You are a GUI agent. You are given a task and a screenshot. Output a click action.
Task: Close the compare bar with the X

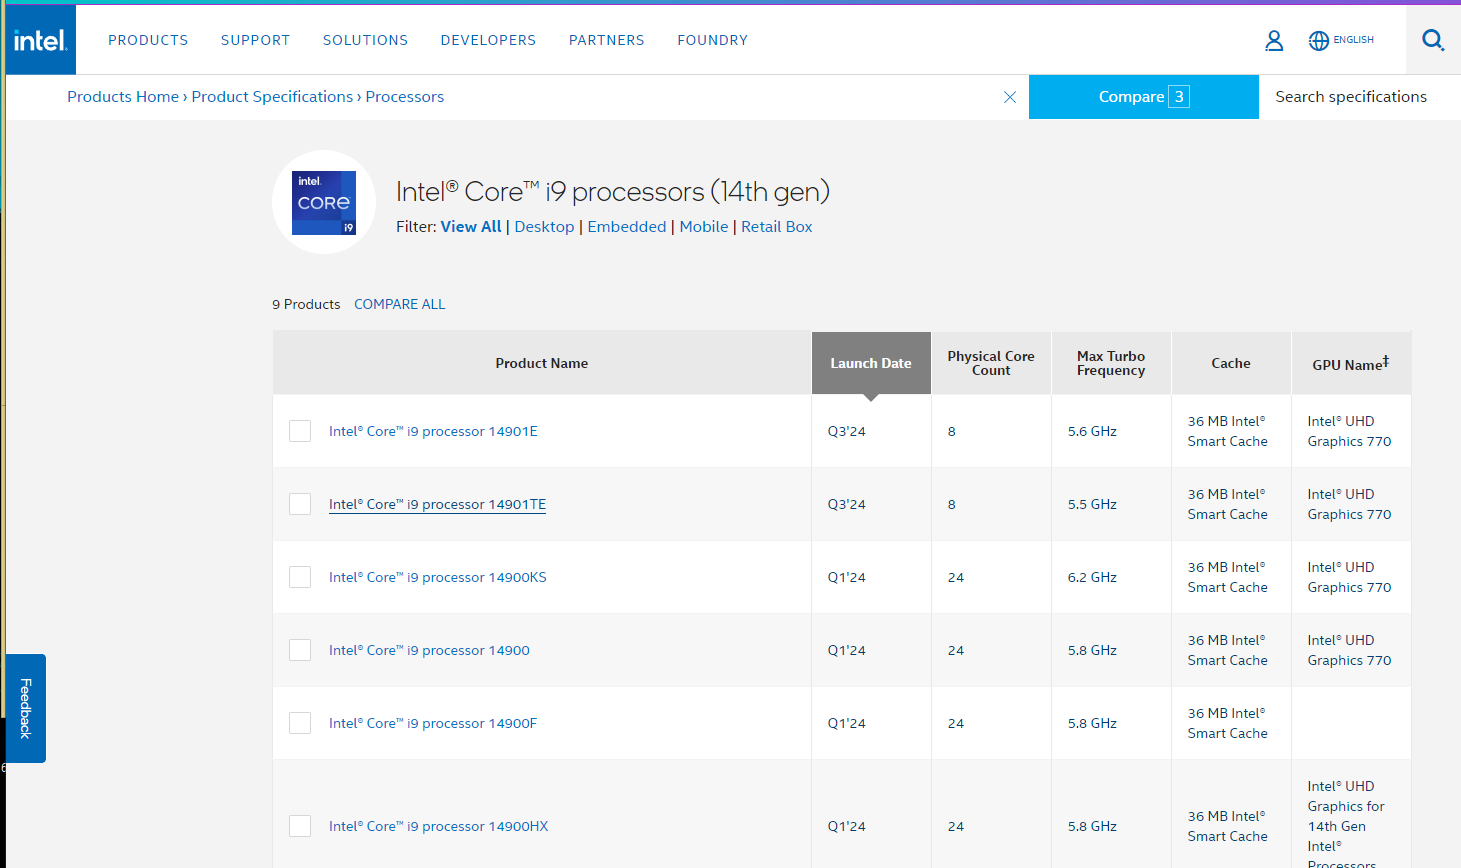(x=1010, y=97)
